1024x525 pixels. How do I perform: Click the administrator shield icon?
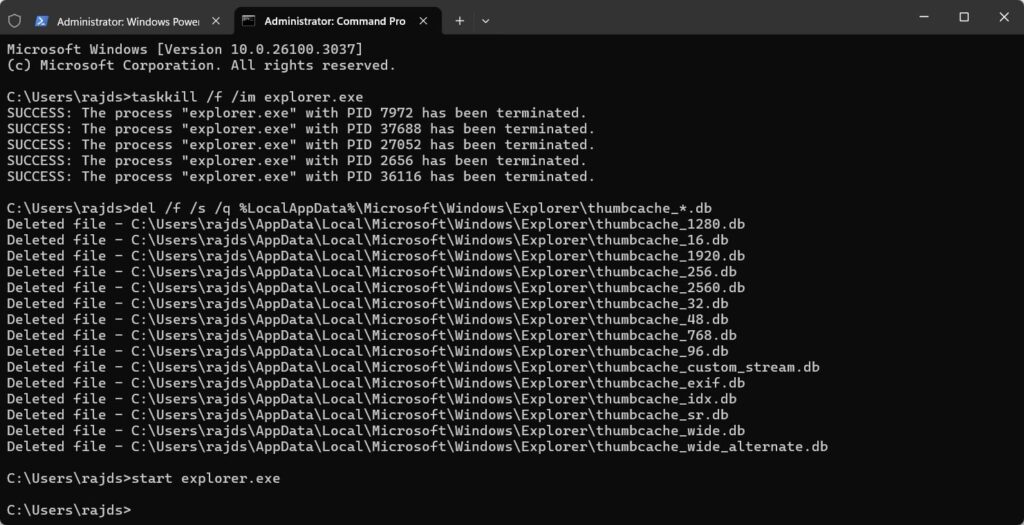15,20
